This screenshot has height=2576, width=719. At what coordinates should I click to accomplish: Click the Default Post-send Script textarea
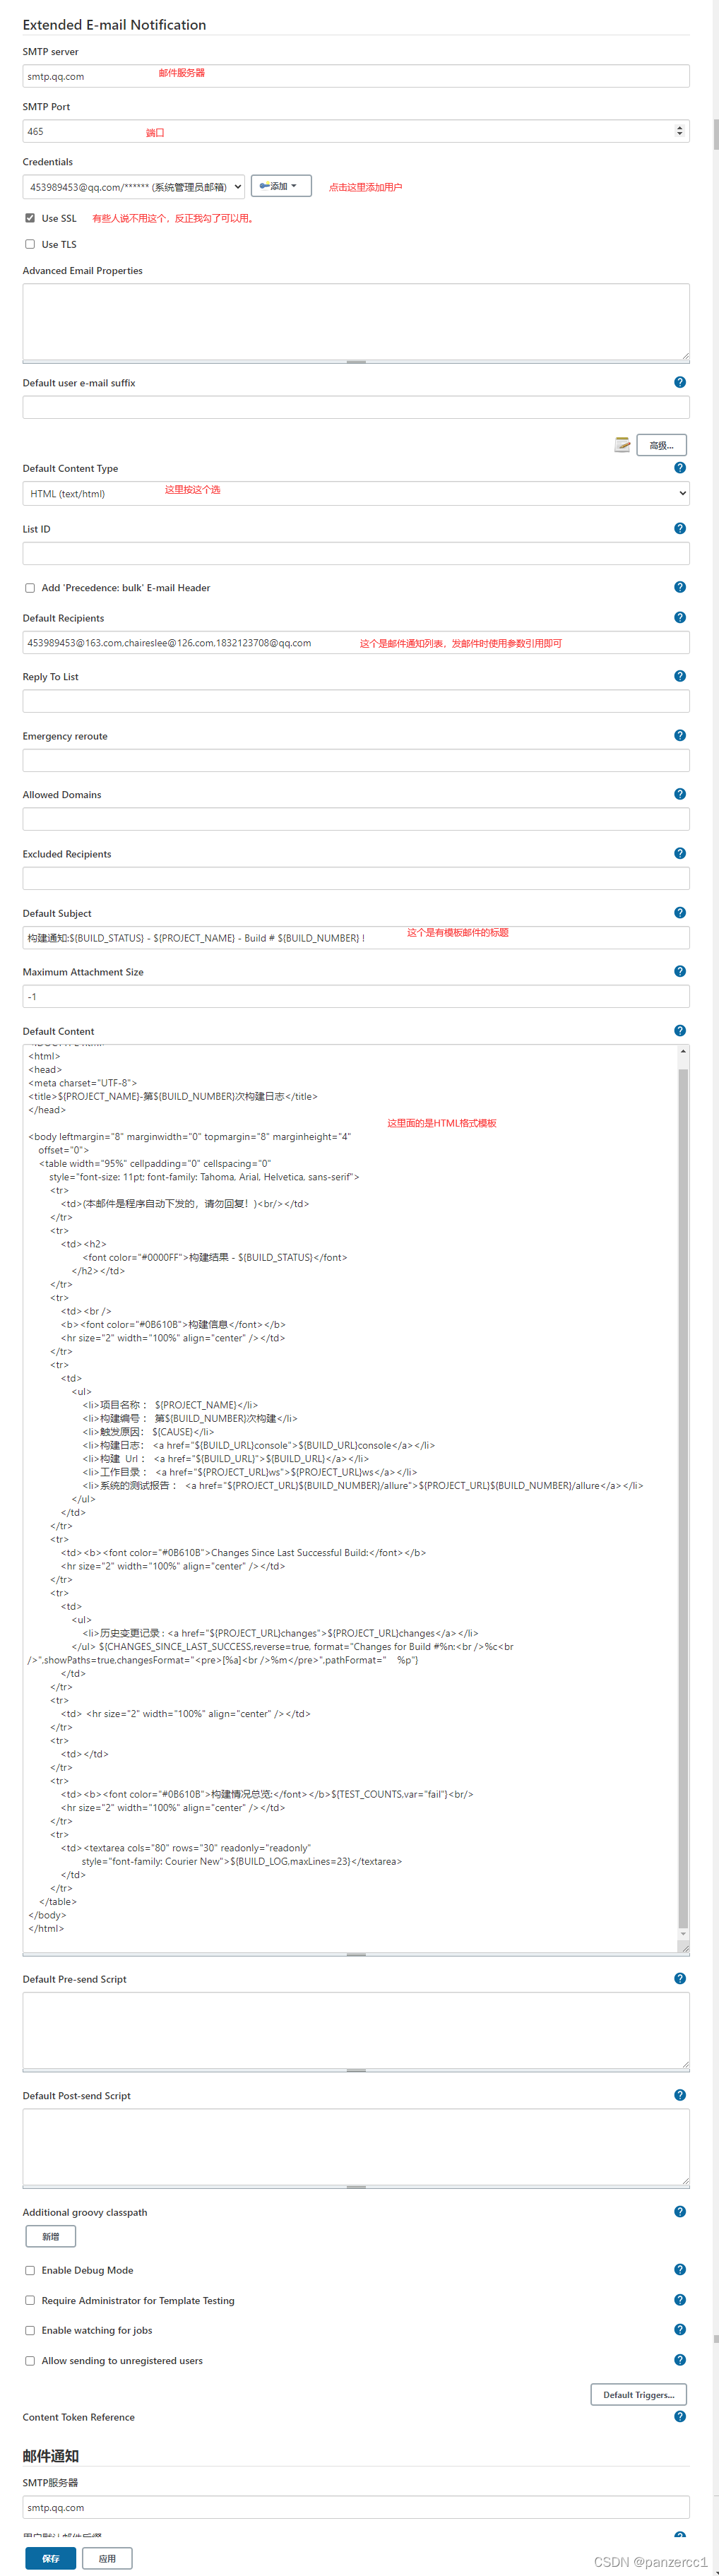pyautogui.click(x=356, y=2147)
